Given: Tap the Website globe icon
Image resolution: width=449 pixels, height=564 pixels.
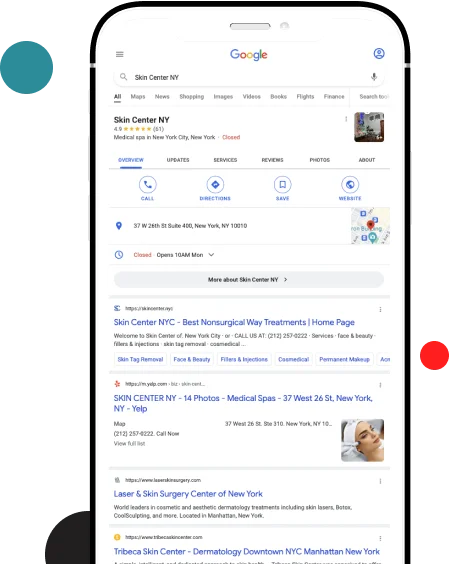Looking at the screenshot, I should (350, 185).
